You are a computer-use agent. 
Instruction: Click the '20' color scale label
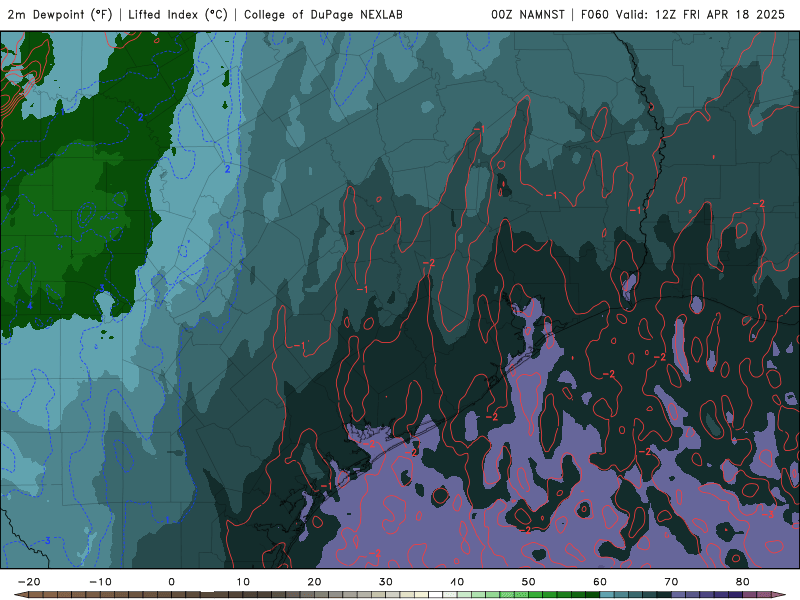tap(314, 582)
